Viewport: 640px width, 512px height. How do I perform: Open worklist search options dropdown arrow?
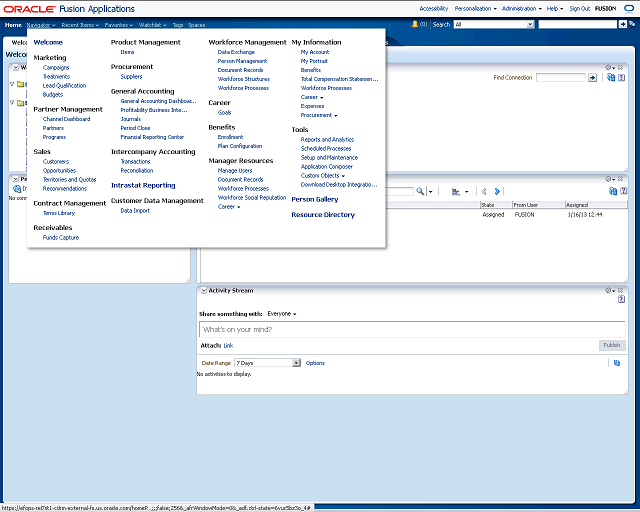(430, 191)
